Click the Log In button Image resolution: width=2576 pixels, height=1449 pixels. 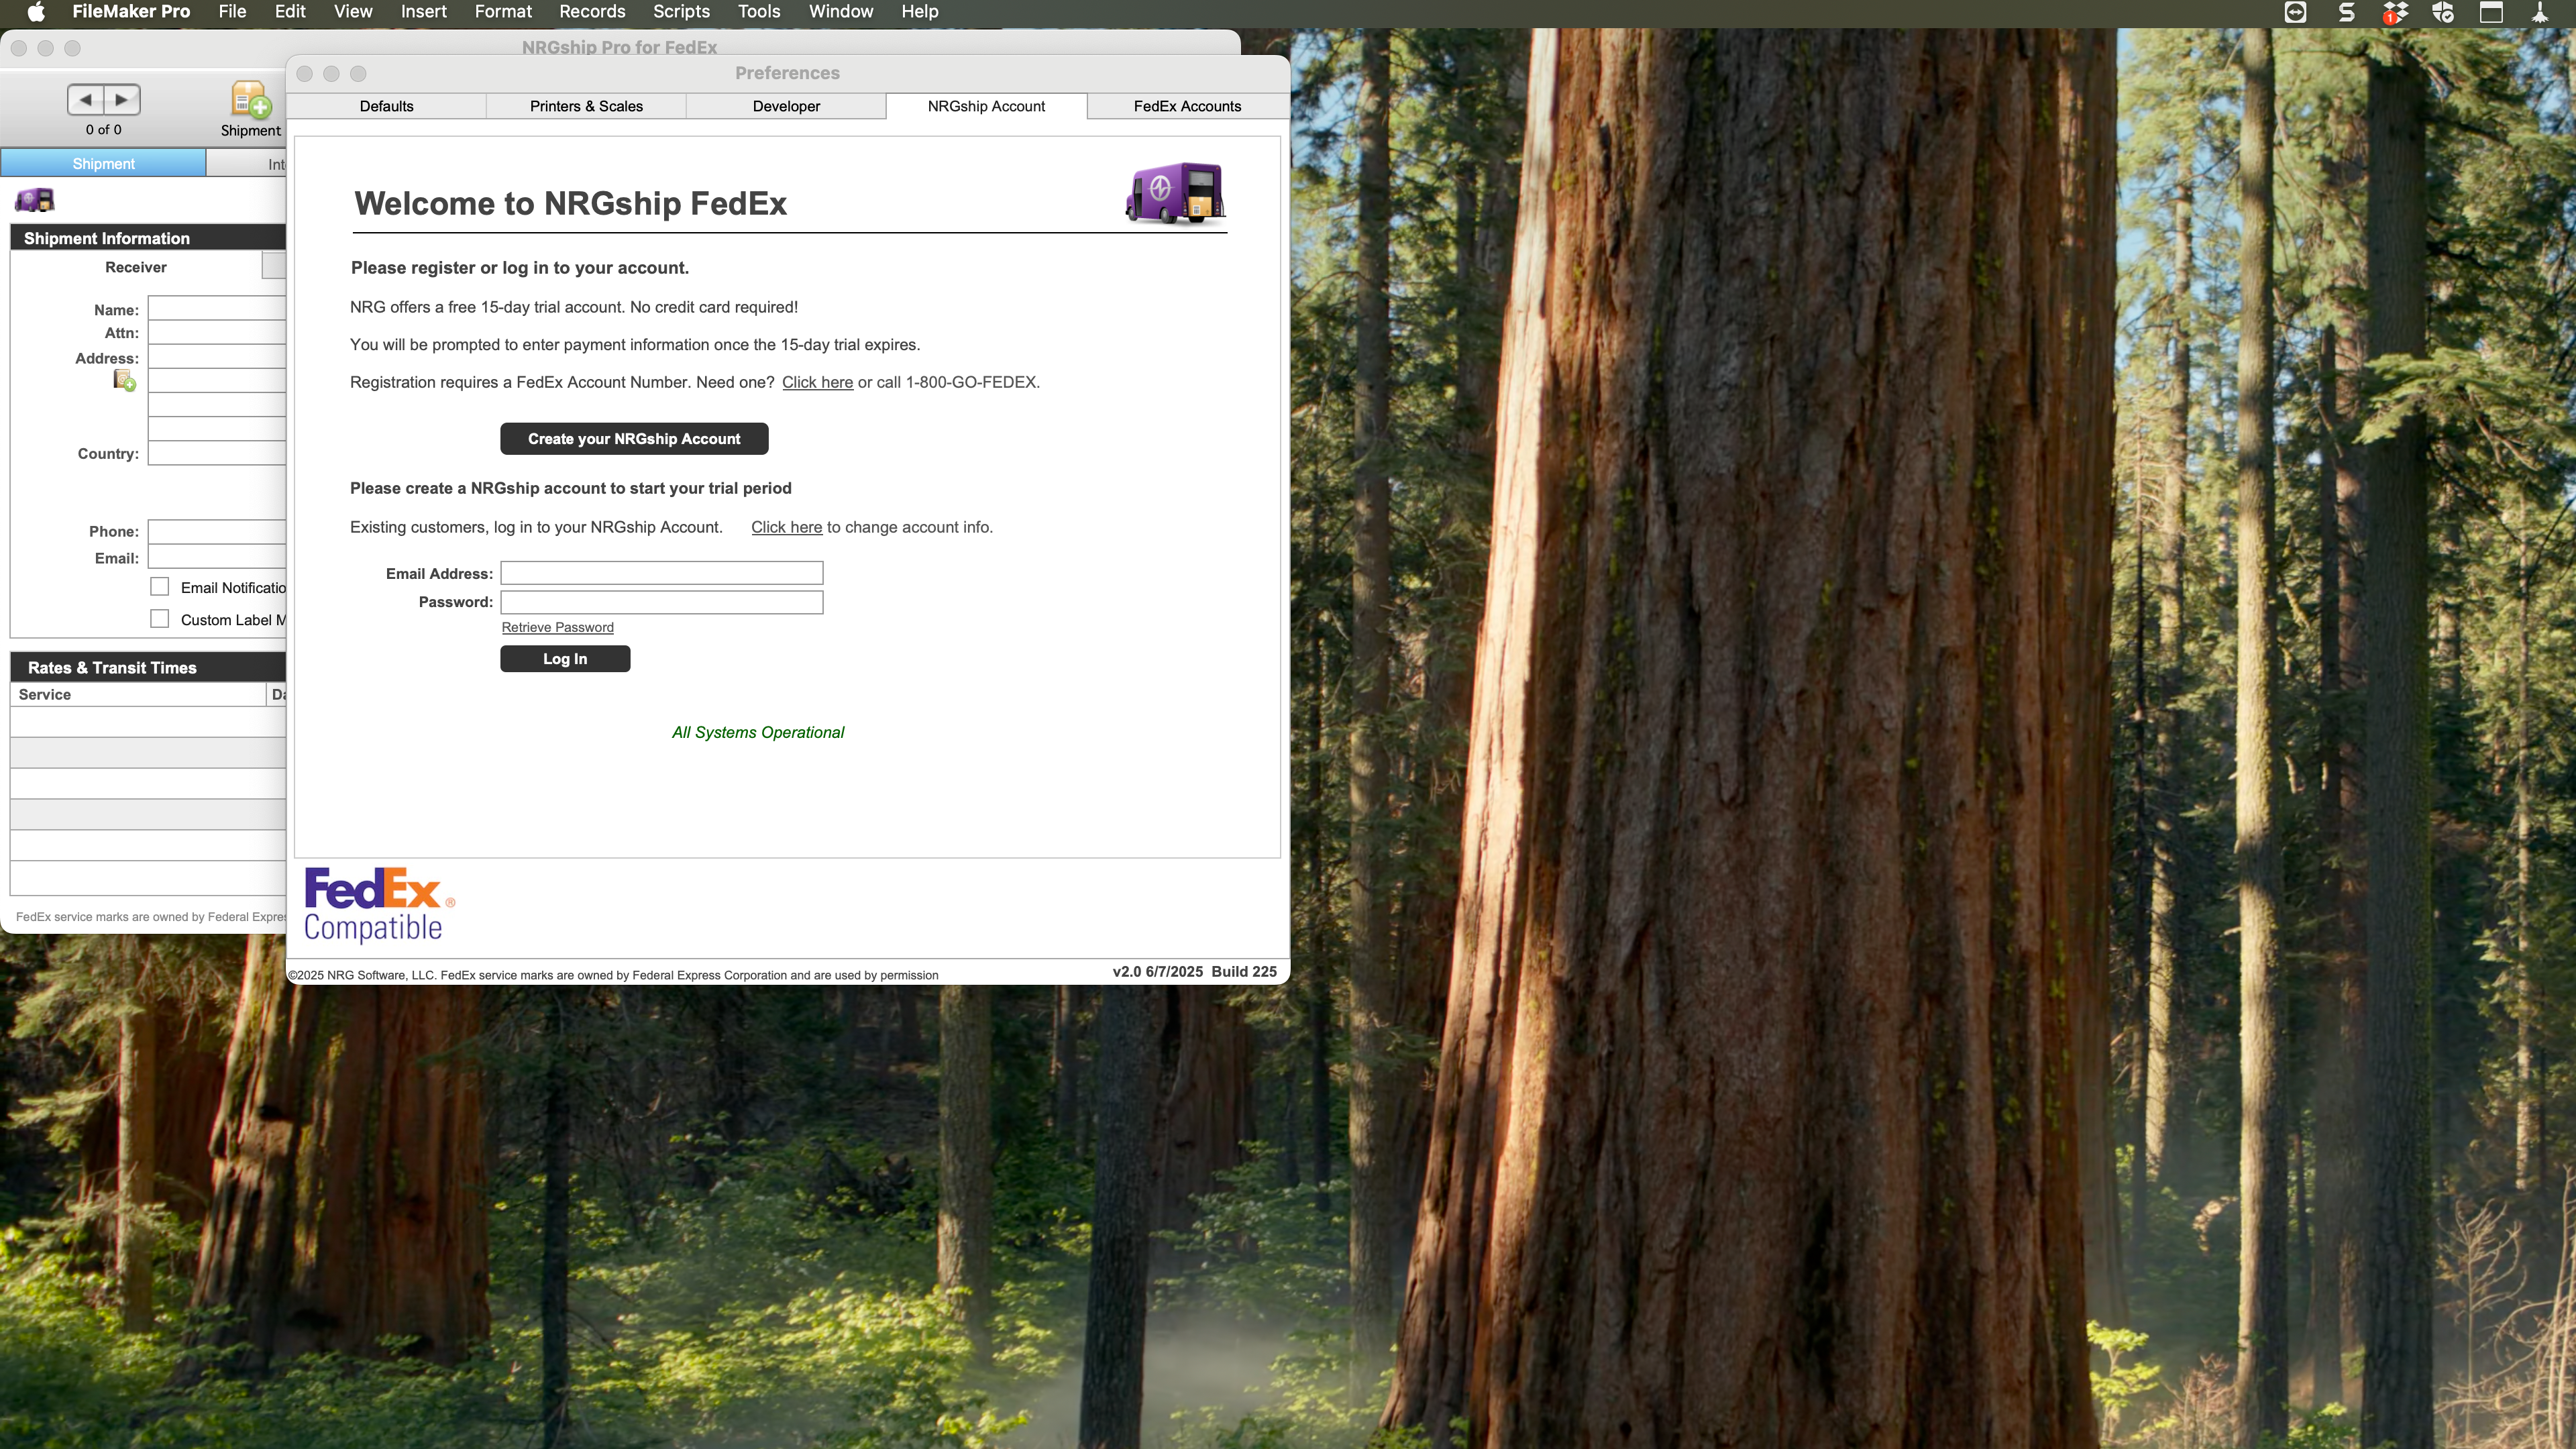[565, 659]
